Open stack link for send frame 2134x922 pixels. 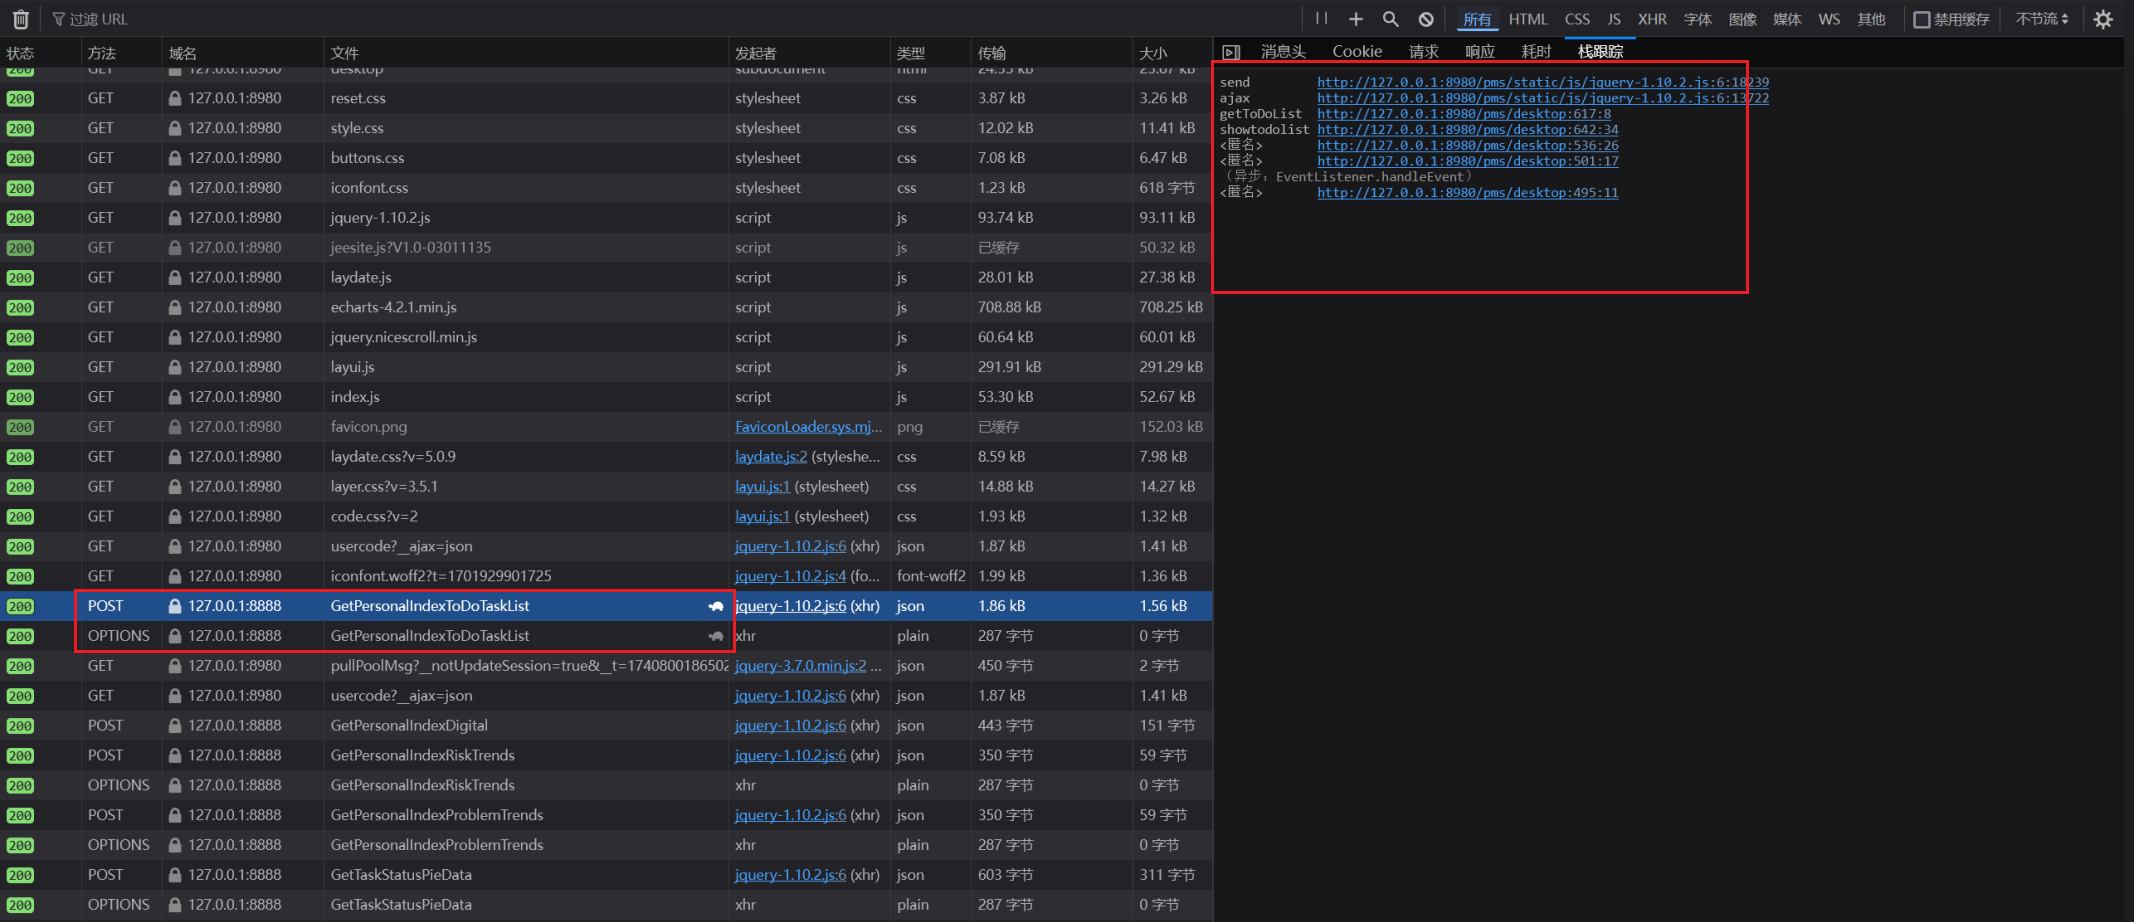pyautogui.click(x=1542, y=83)
